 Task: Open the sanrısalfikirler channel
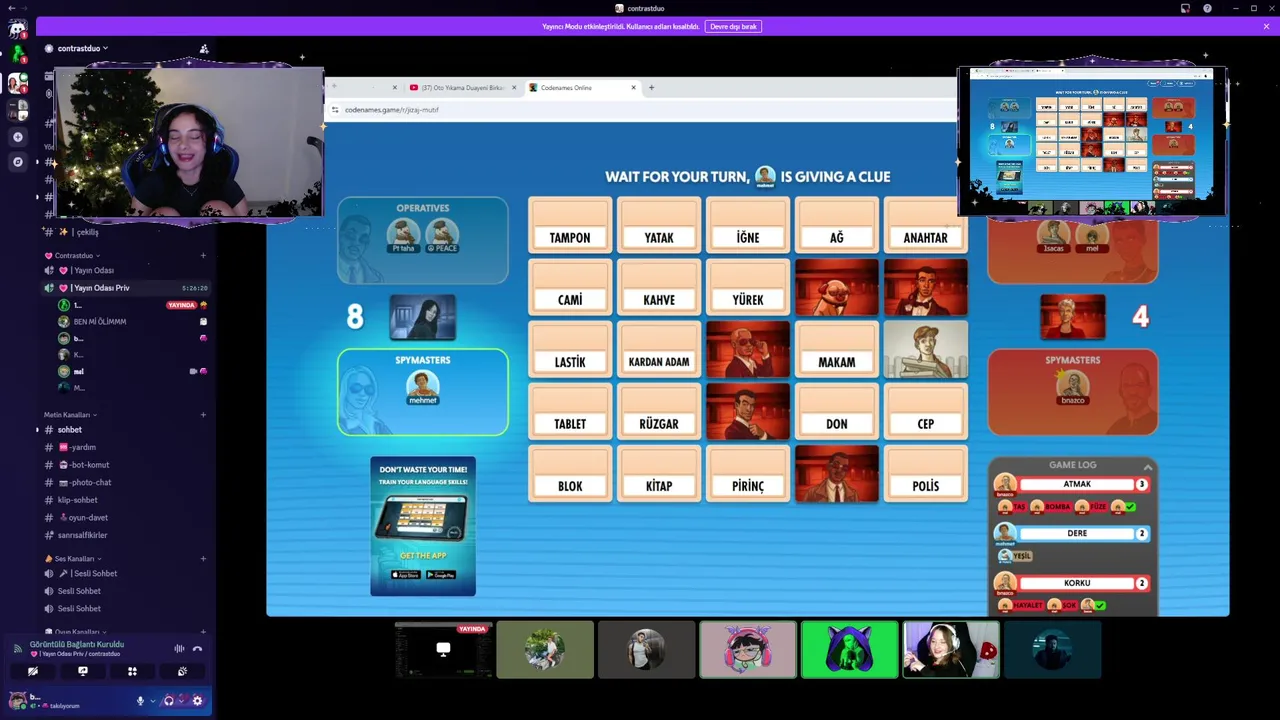click(127, 535)
